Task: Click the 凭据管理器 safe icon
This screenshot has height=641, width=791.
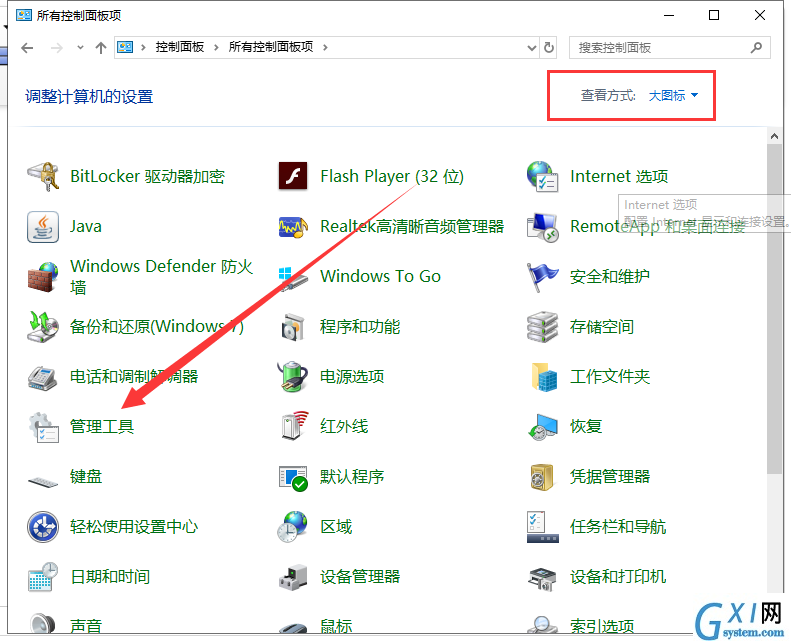Action: pyautogui.click(x=542, y=477)
